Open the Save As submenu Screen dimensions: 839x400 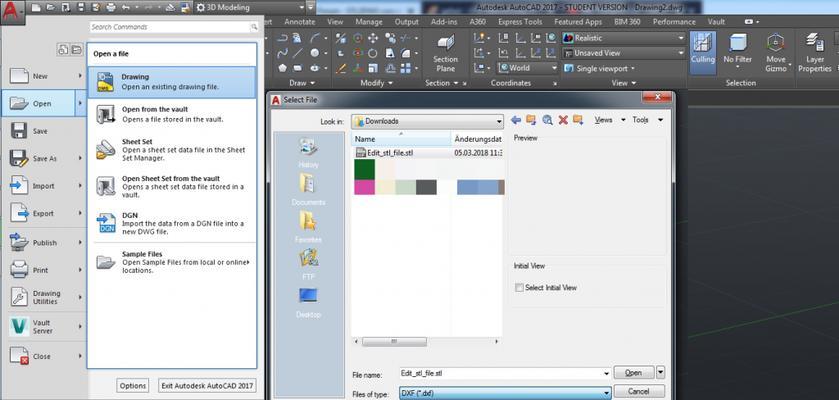tap(43, 158)
